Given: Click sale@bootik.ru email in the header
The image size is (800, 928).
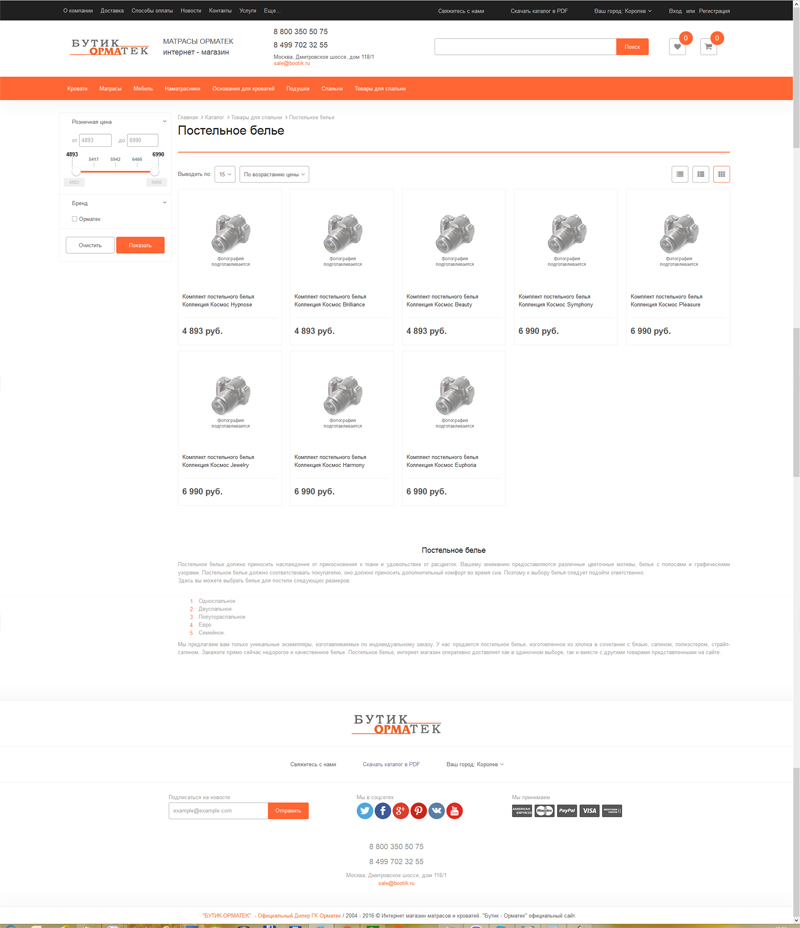Looking at the screenshot, I should point(291,63).
